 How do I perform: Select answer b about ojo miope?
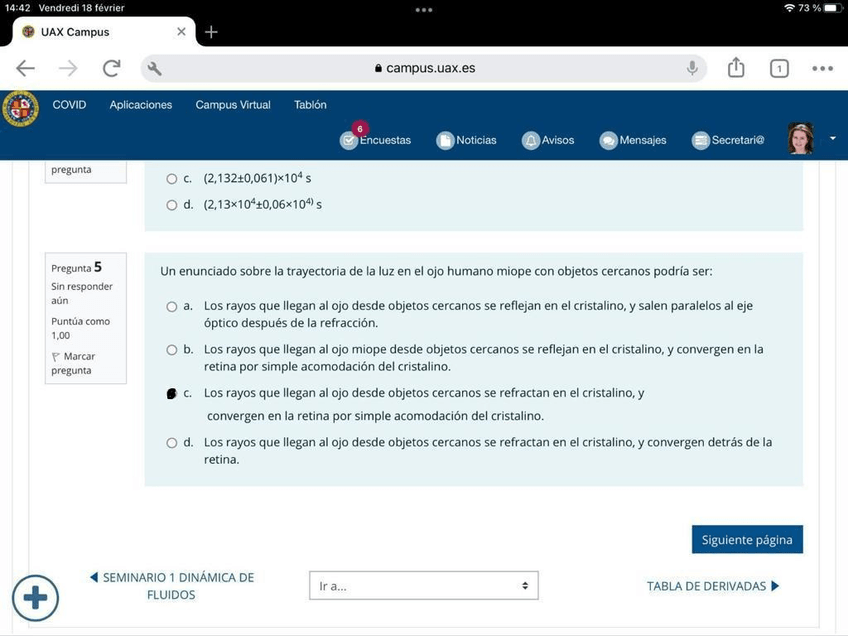172,350
